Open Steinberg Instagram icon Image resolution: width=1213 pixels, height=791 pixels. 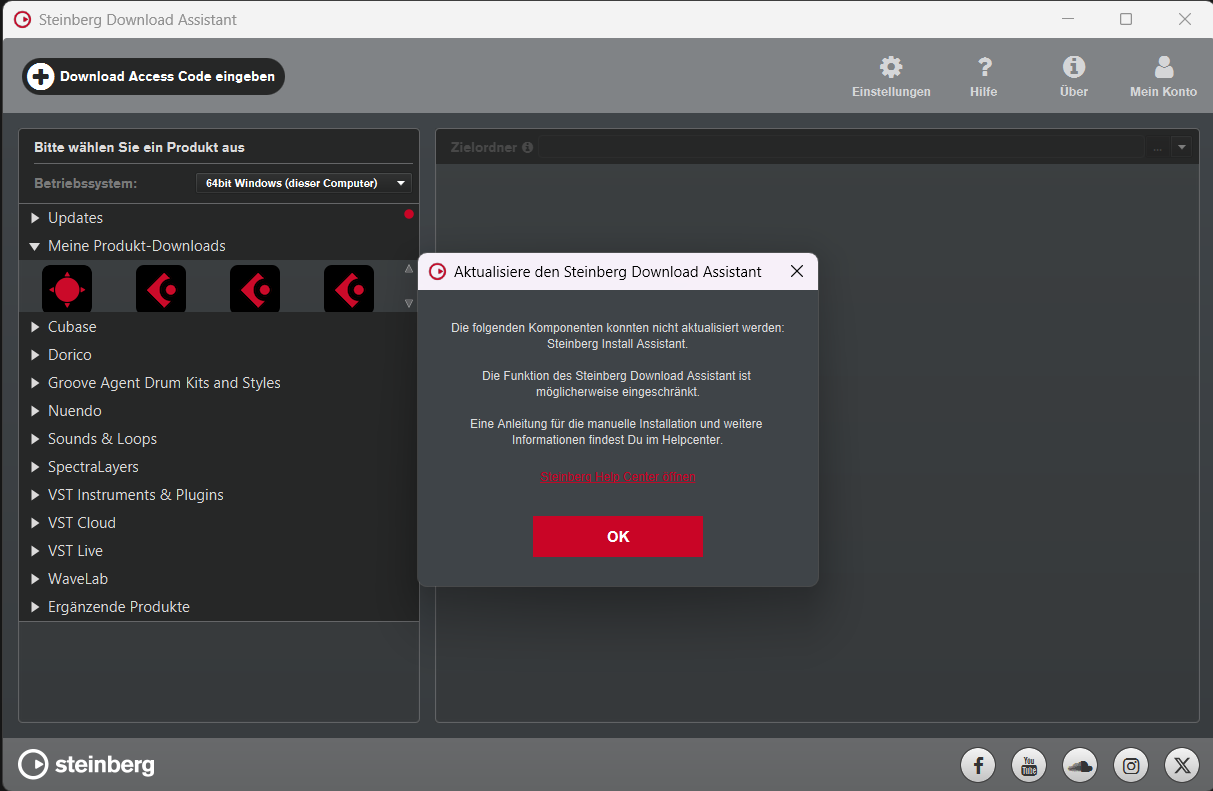click(x=1131, y=766)
